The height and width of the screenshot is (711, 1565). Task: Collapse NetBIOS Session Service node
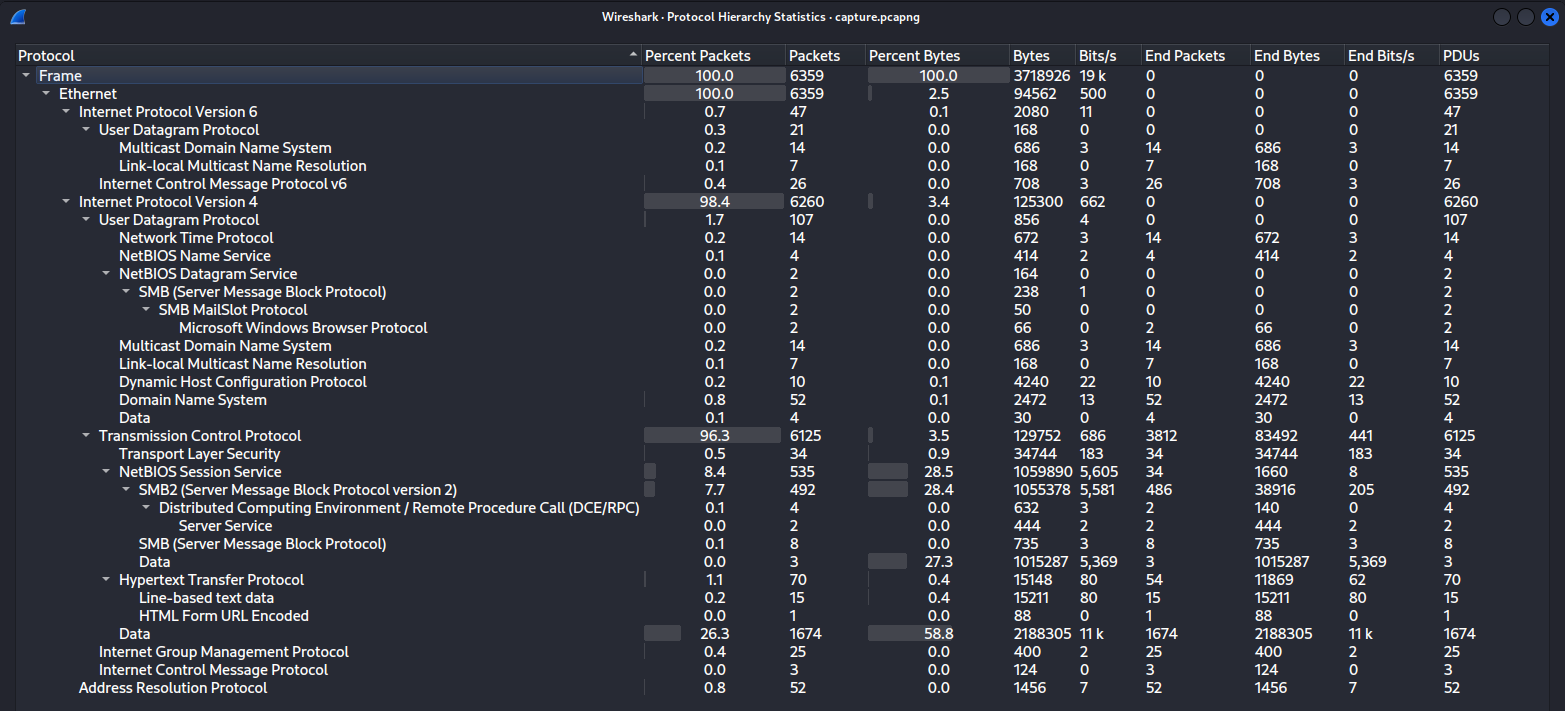(107, 472)
